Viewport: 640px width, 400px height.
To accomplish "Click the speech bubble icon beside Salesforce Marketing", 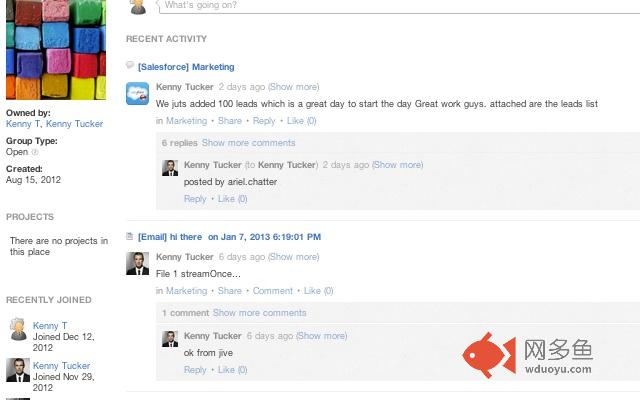I will pyautogui.click(x=130, y=66).
